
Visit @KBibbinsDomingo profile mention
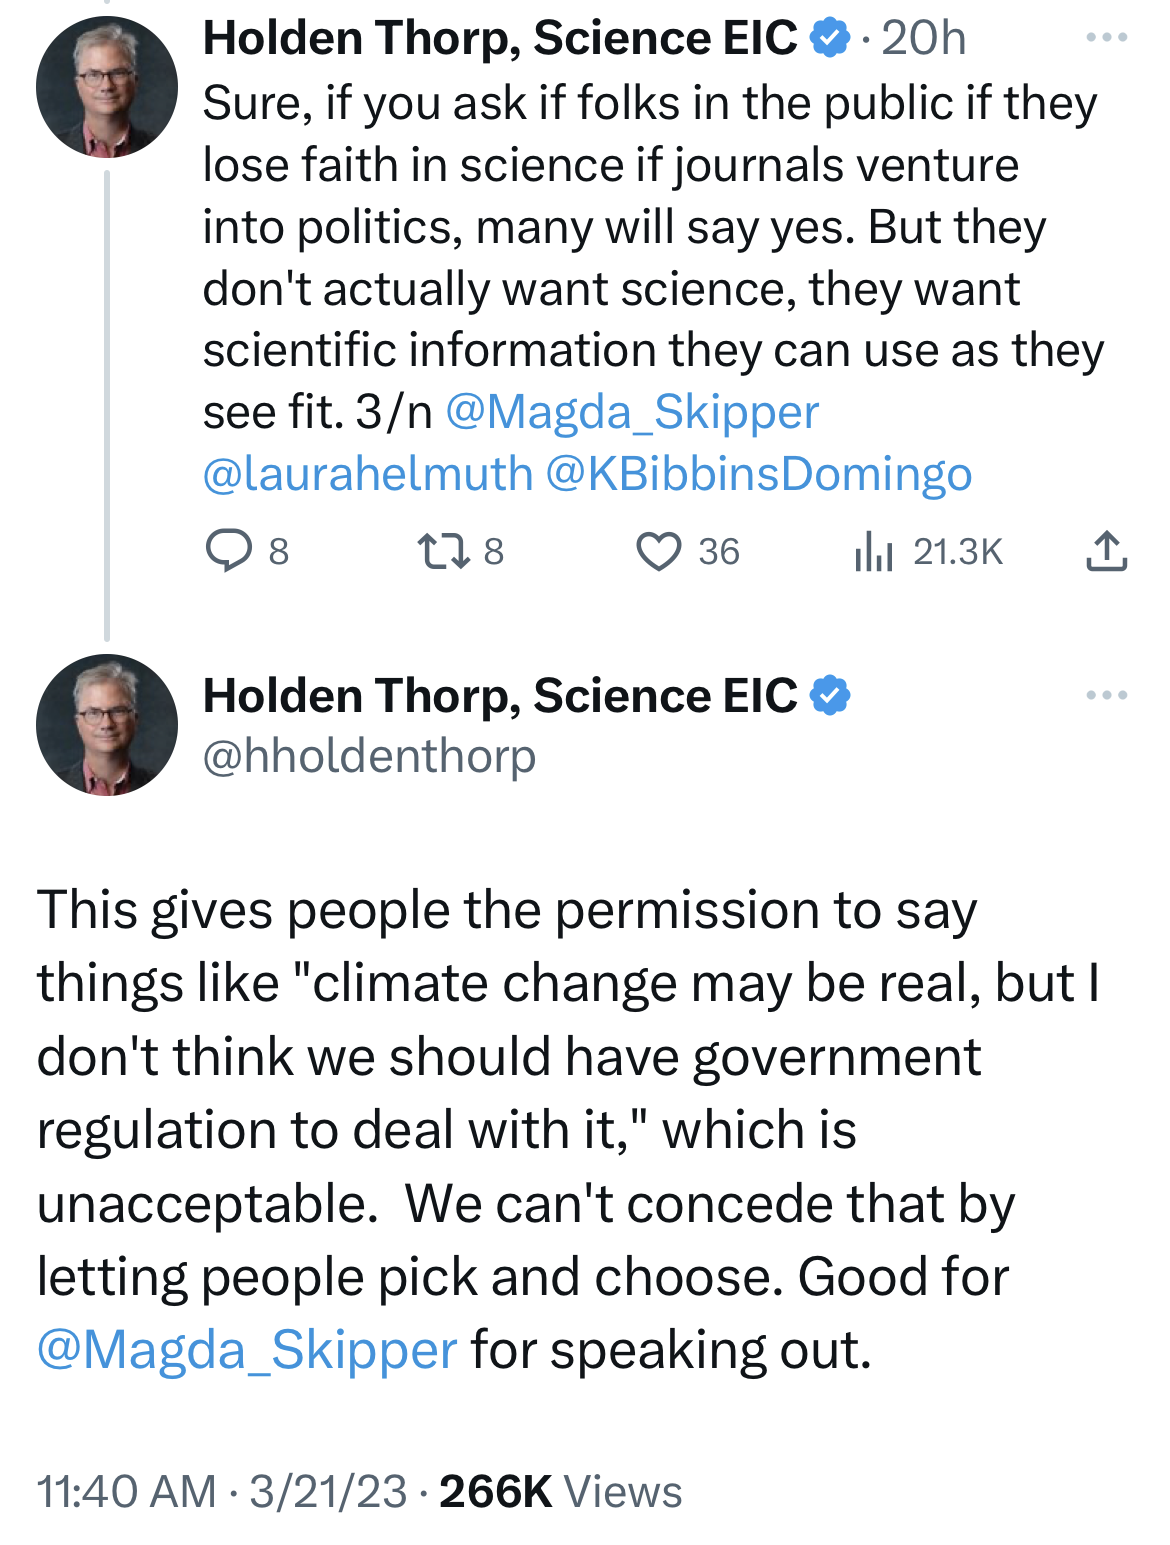pyautogui.click(x=759, y=474)
